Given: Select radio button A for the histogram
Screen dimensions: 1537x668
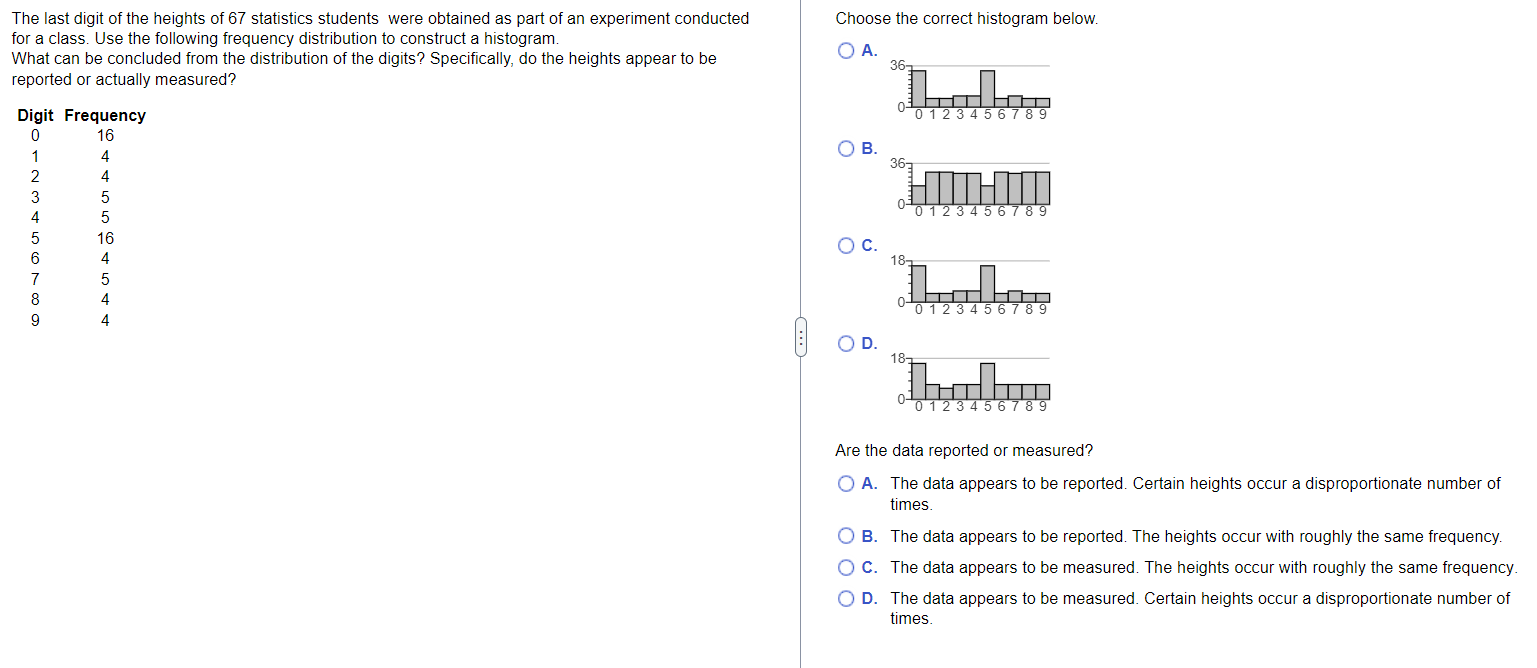Looking at the screenshot, I should (x=845, y=49).
